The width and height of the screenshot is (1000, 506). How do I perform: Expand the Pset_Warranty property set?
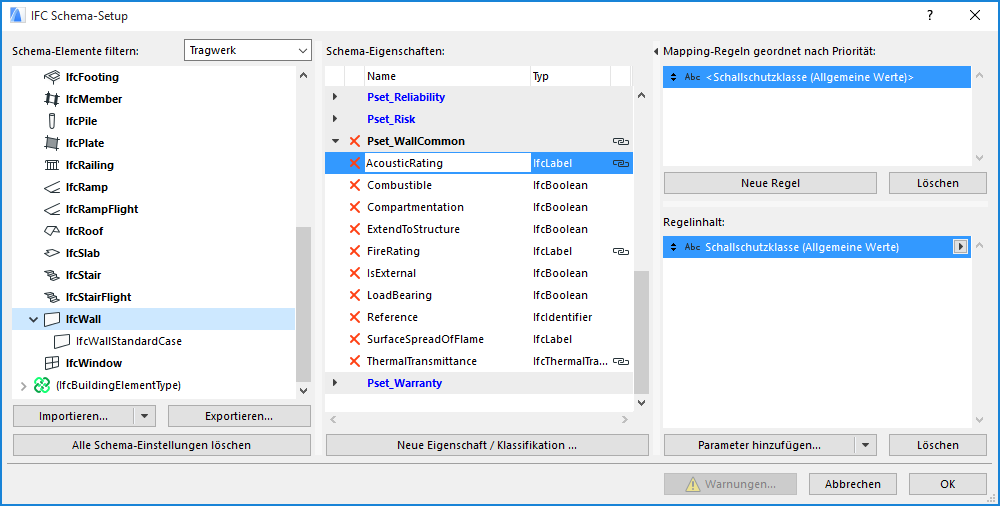tap(335, 383)
